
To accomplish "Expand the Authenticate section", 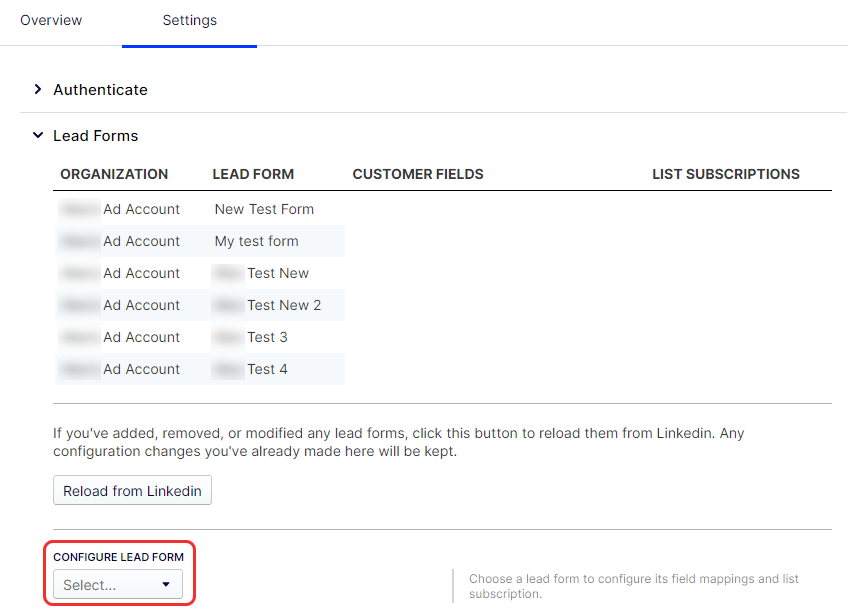I will point(100,90).
